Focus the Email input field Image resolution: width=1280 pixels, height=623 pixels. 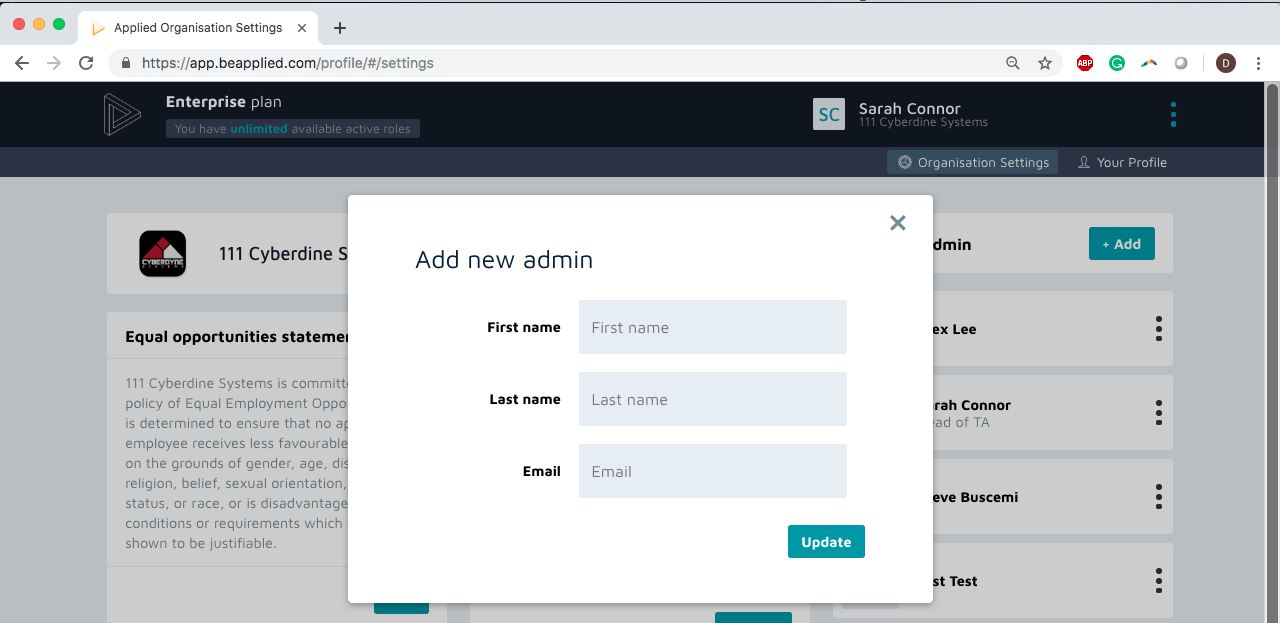(x=712, y=471)
